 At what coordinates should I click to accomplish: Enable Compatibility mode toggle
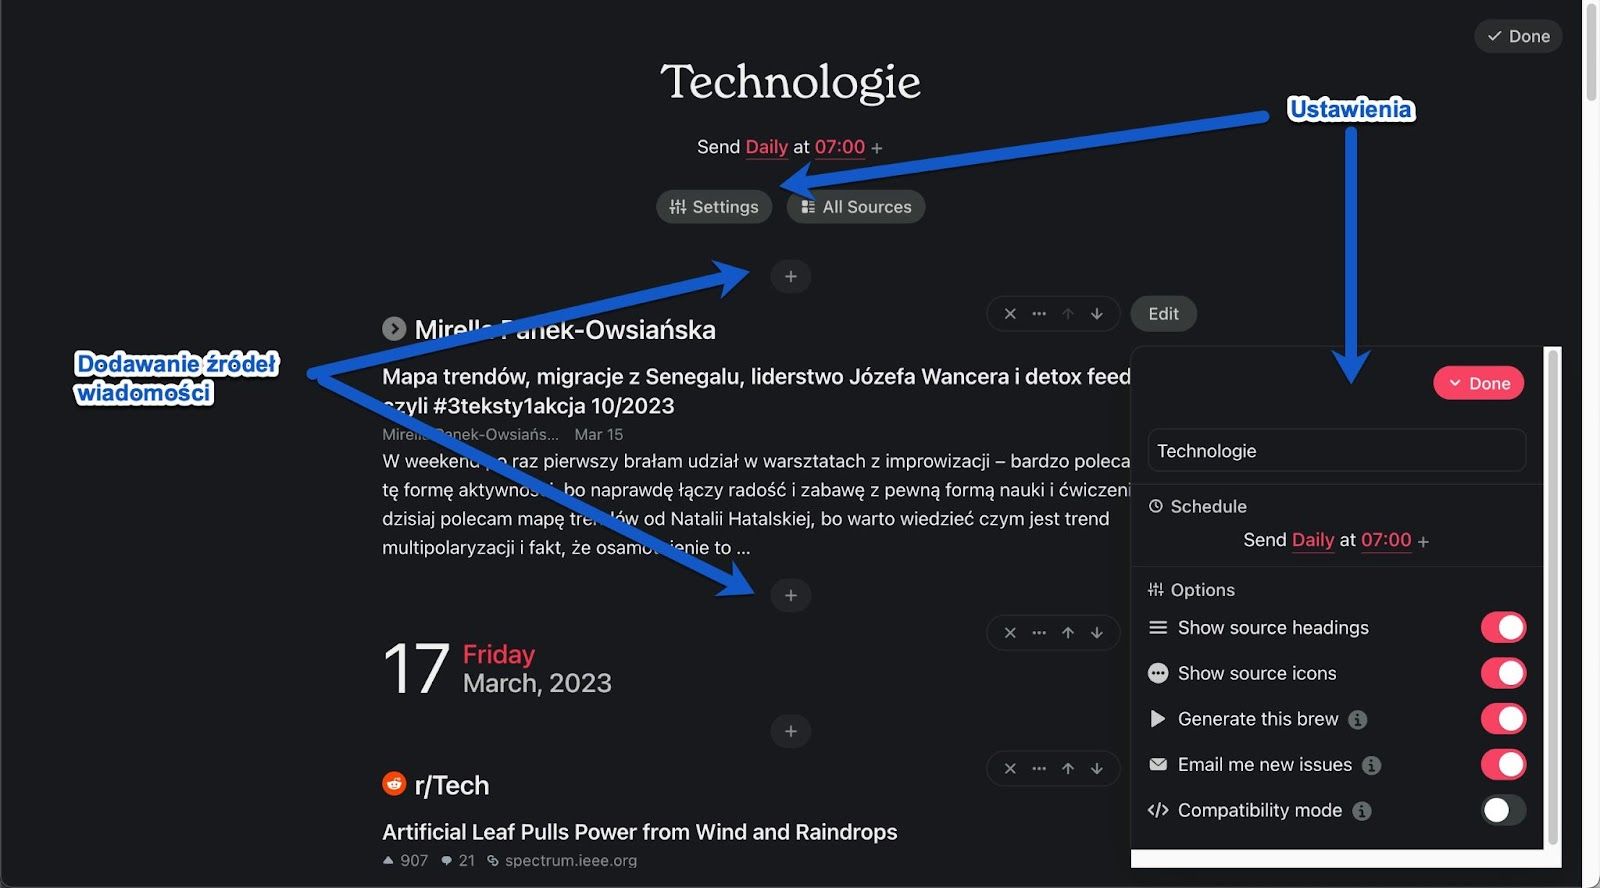[1502, 810]
